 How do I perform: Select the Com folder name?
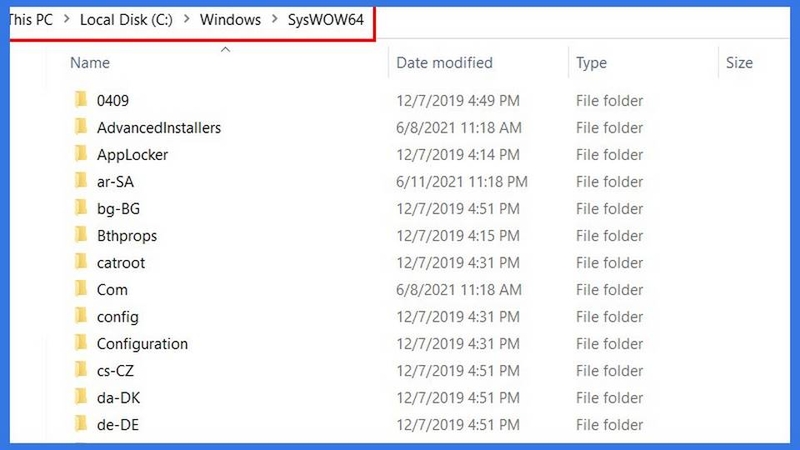click(112, 290)
